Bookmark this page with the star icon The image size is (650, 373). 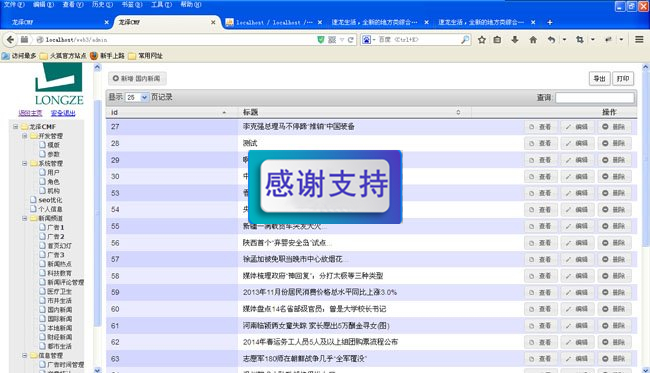tap(482, 40)
